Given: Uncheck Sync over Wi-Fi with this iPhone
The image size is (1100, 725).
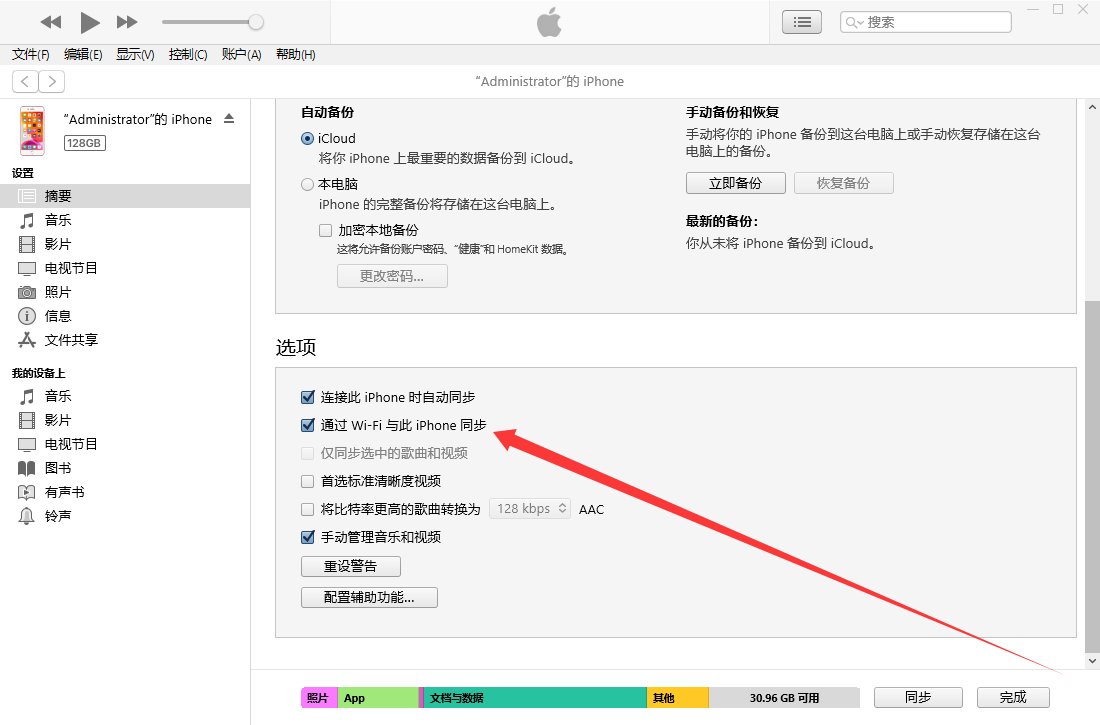Looking at the screenshot, I should coord(308,425).
